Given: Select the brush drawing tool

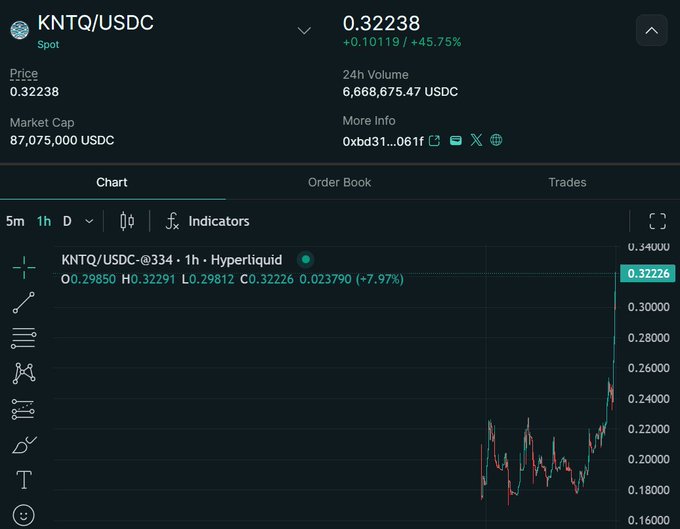Looking at the screenshot, I should click(x=24, y=445).
